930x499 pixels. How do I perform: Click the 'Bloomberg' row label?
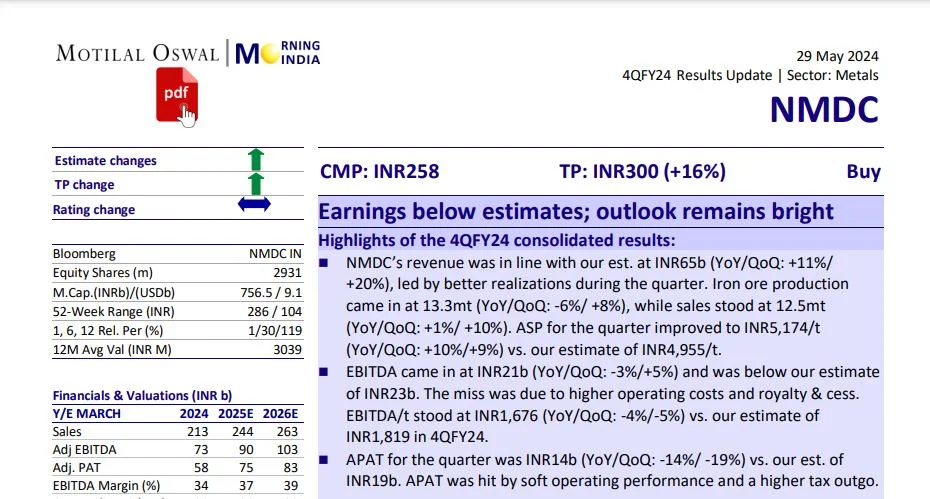[x=84, y=254]
